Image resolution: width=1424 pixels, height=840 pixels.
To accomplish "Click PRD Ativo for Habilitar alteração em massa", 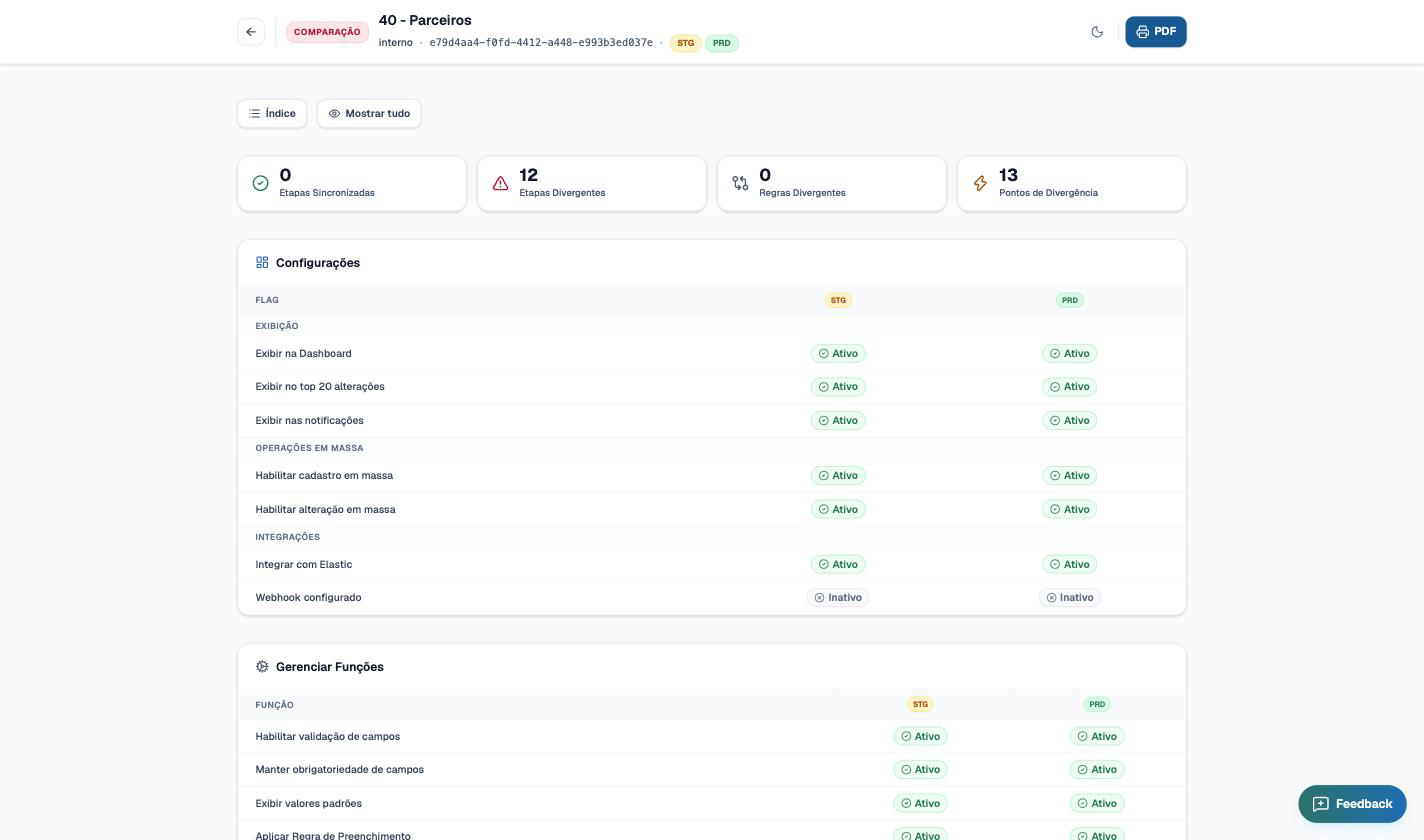I will click(x=1070, y=509).
